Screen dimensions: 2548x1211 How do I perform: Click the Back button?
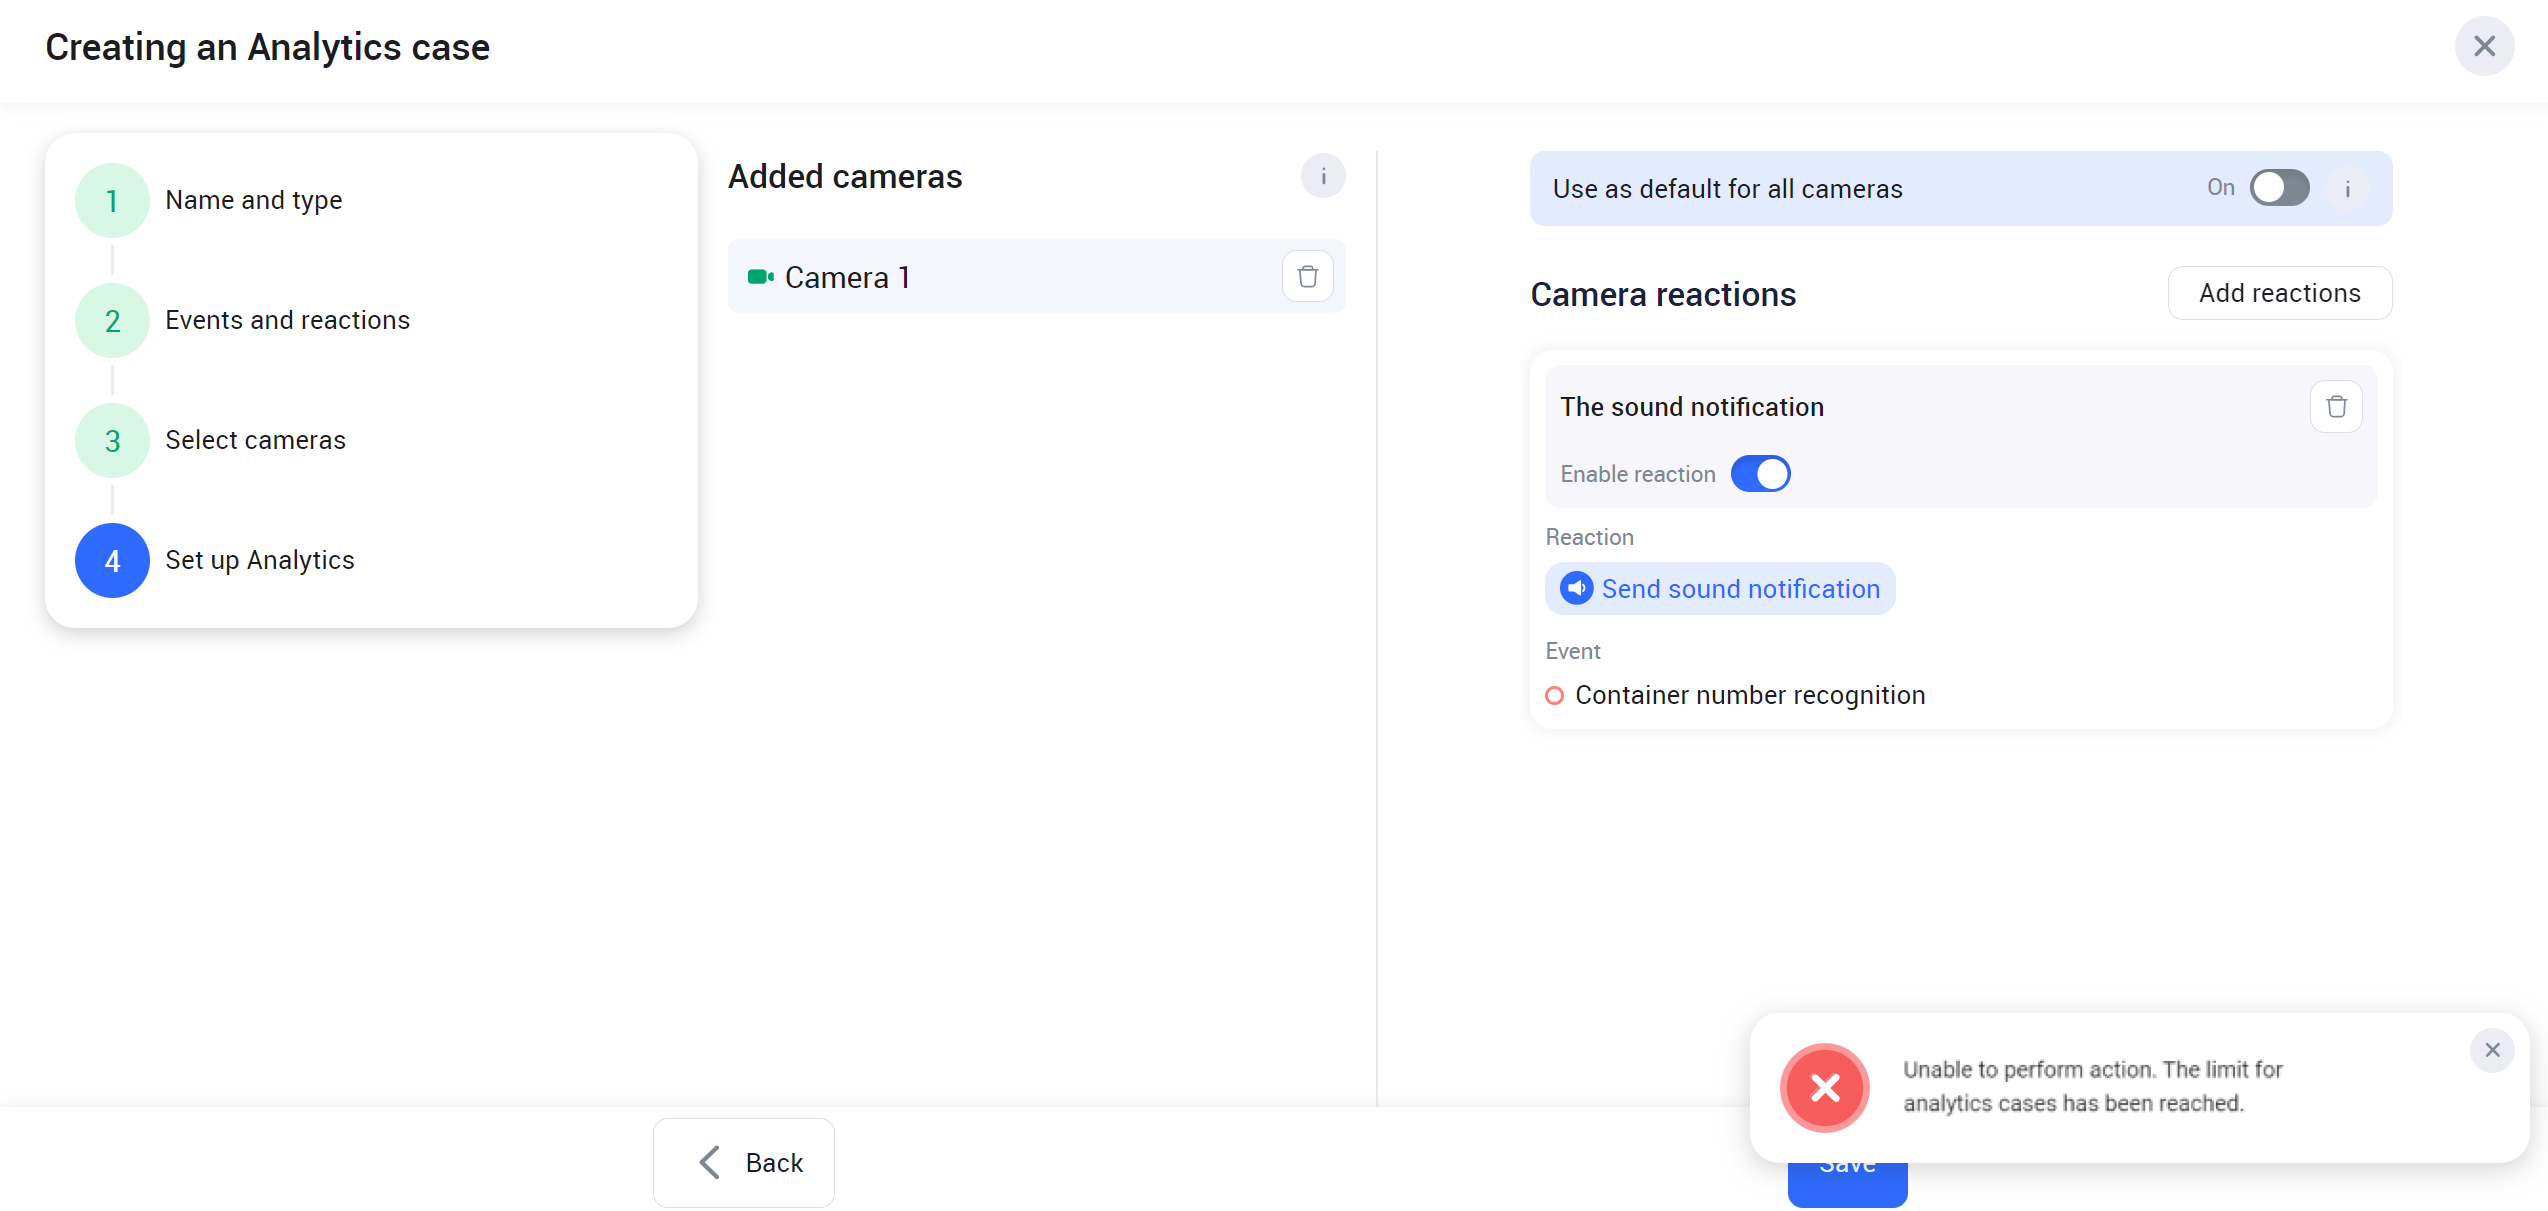click(744, 1163)
